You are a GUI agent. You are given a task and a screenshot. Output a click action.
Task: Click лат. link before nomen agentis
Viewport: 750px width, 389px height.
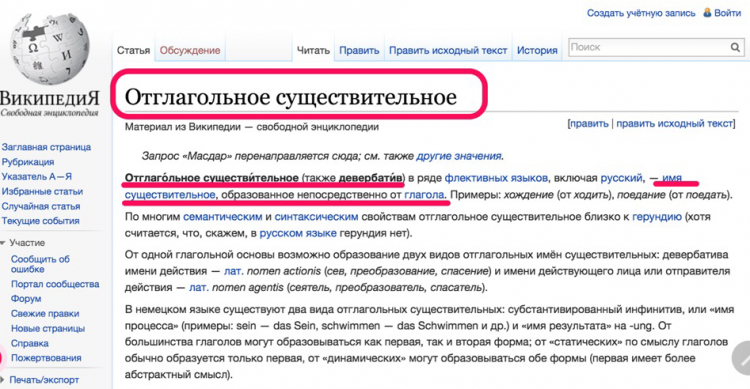coord(198,288)
